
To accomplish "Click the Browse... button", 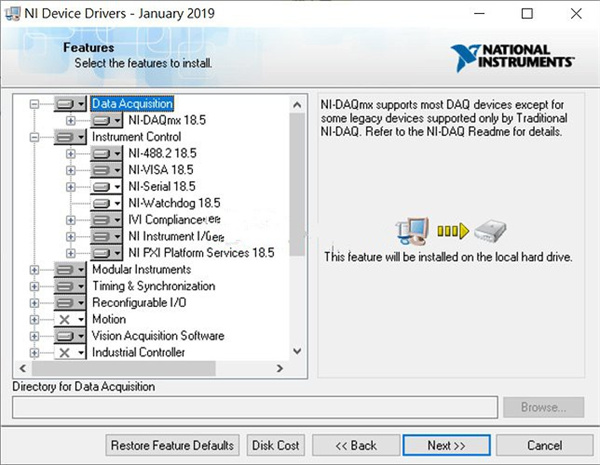I will (544, 407).
